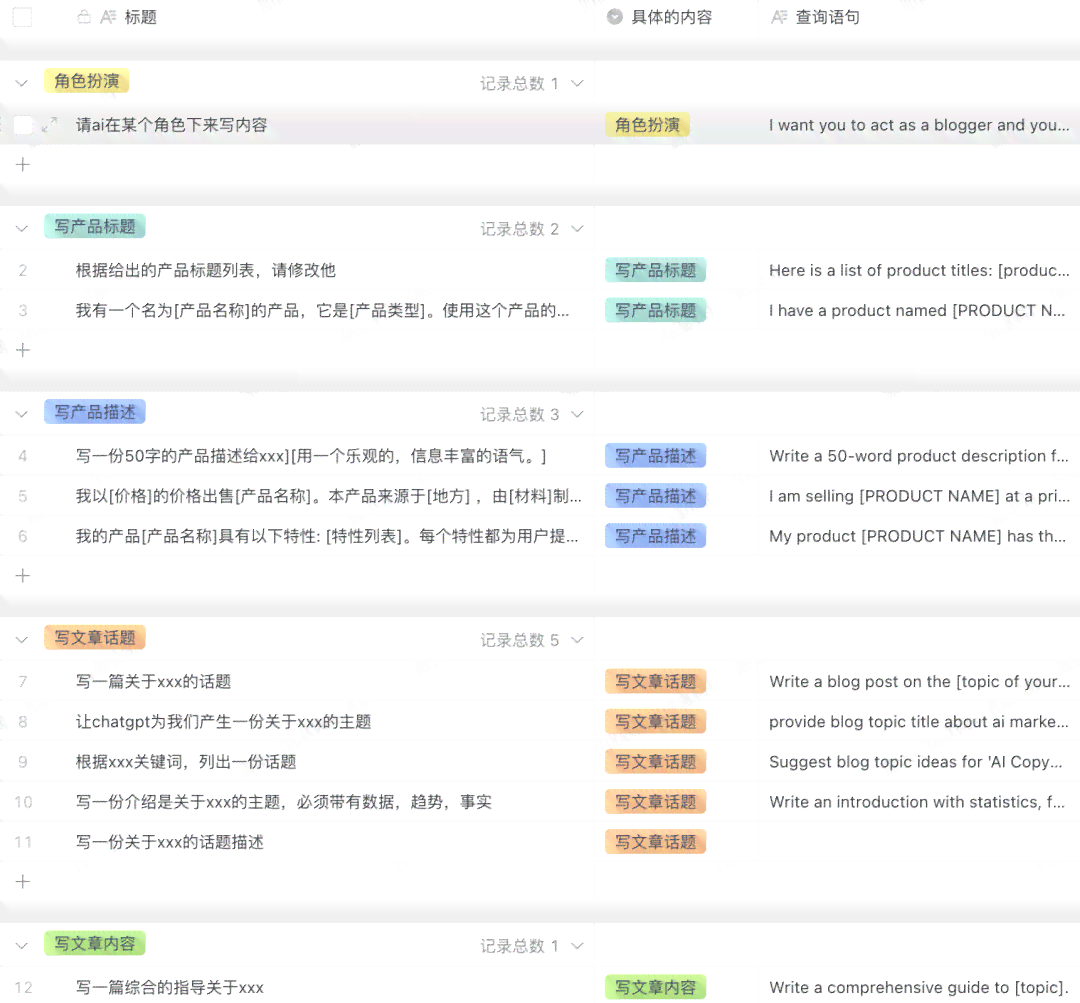The width and height of the screenshot is (1080, 1003).
Task: Open query 'I am selling [PRODUCT NAME]'
Action: 920,496
